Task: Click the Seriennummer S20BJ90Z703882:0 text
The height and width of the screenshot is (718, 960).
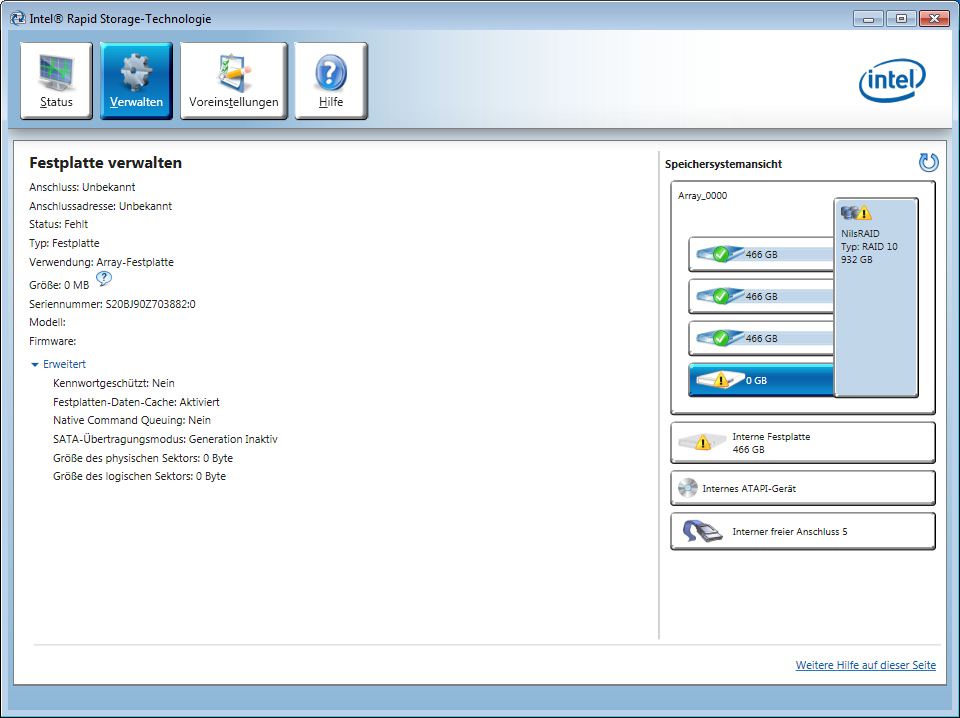Action: coord(112,304)
